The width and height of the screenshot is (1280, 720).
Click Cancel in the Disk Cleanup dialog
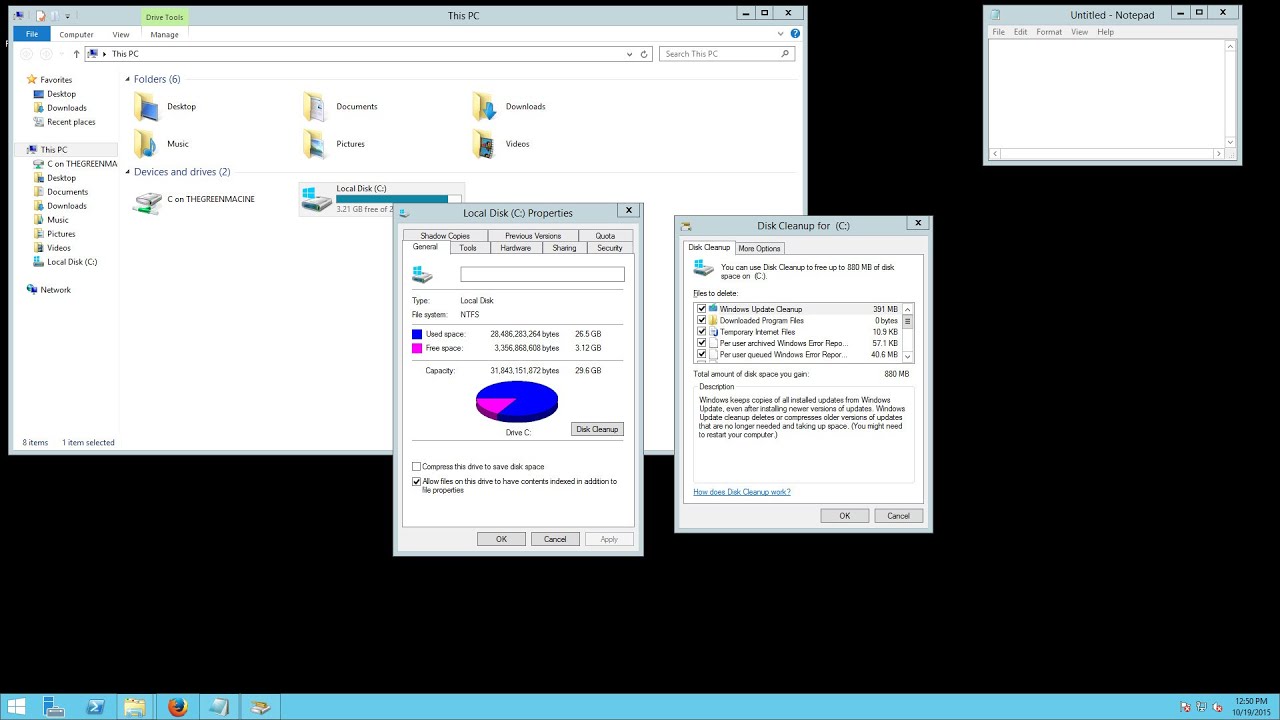coord(898,516)
